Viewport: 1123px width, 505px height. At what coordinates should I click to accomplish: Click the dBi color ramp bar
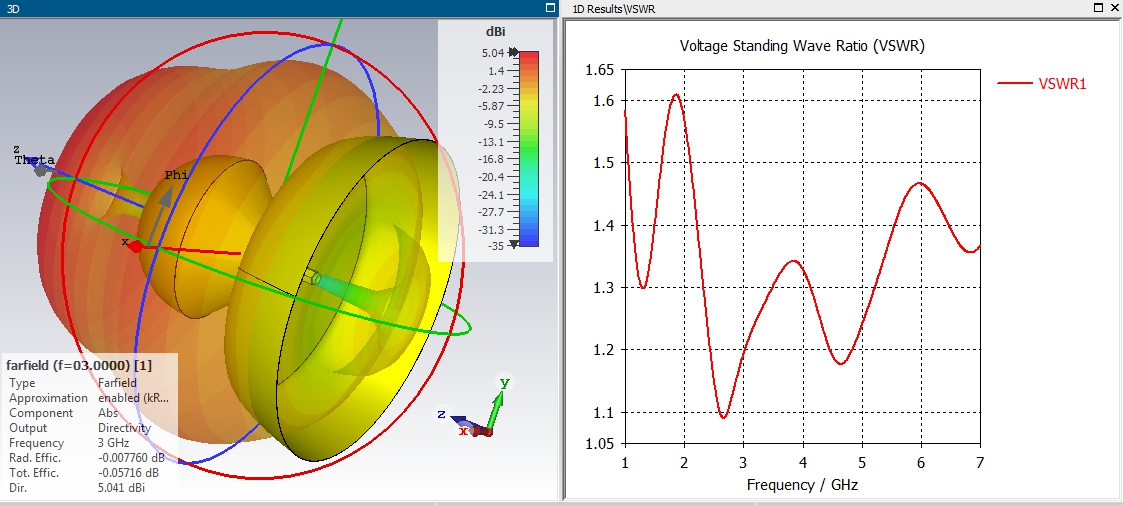pos(529,148)
